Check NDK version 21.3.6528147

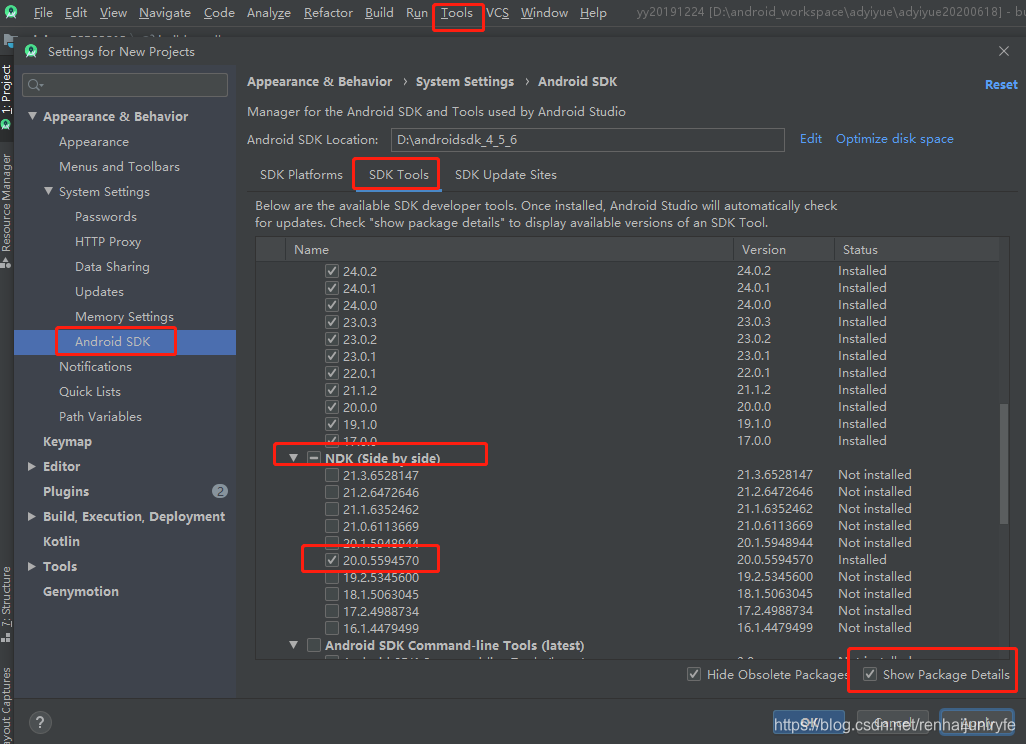[x=332, y=475]
